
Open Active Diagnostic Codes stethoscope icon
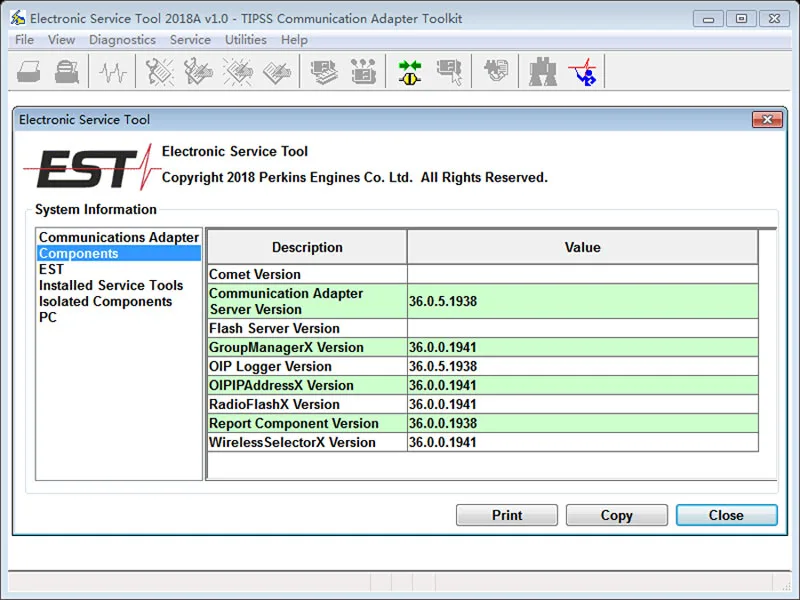(160, 71)
